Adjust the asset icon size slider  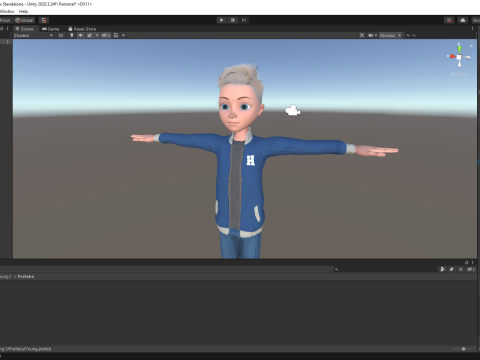click(463, 349)
